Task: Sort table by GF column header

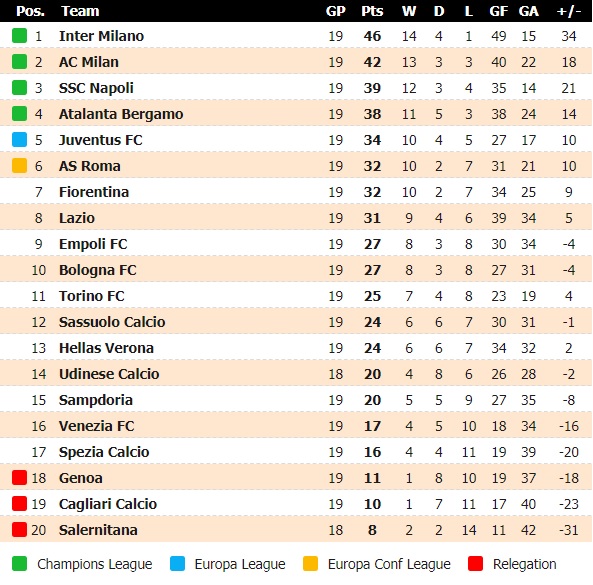Action: pos(498,11)
